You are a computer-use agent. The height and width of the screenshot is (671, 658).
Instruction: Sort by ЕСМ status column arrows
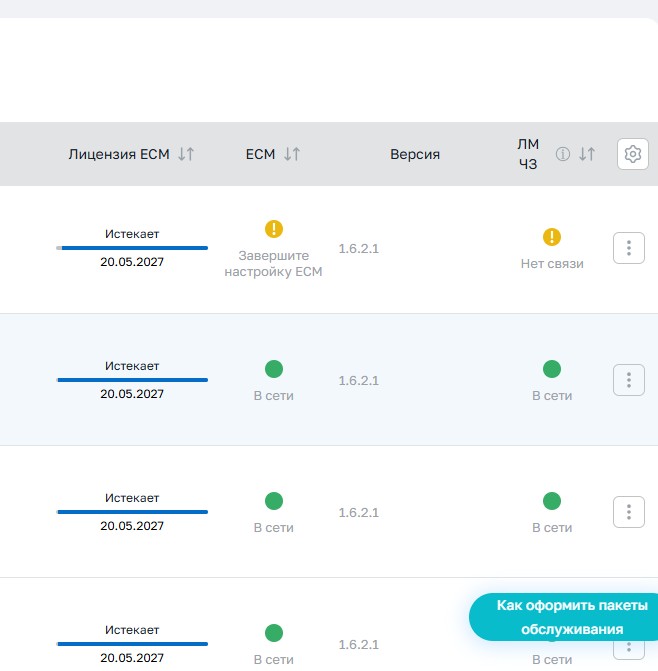pyautogui.click(x=292, y=154)
